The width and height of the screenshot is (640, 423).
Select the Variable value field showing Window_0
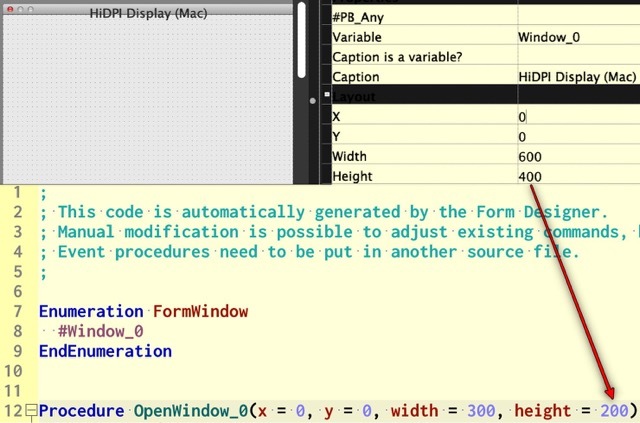[577, 36]
